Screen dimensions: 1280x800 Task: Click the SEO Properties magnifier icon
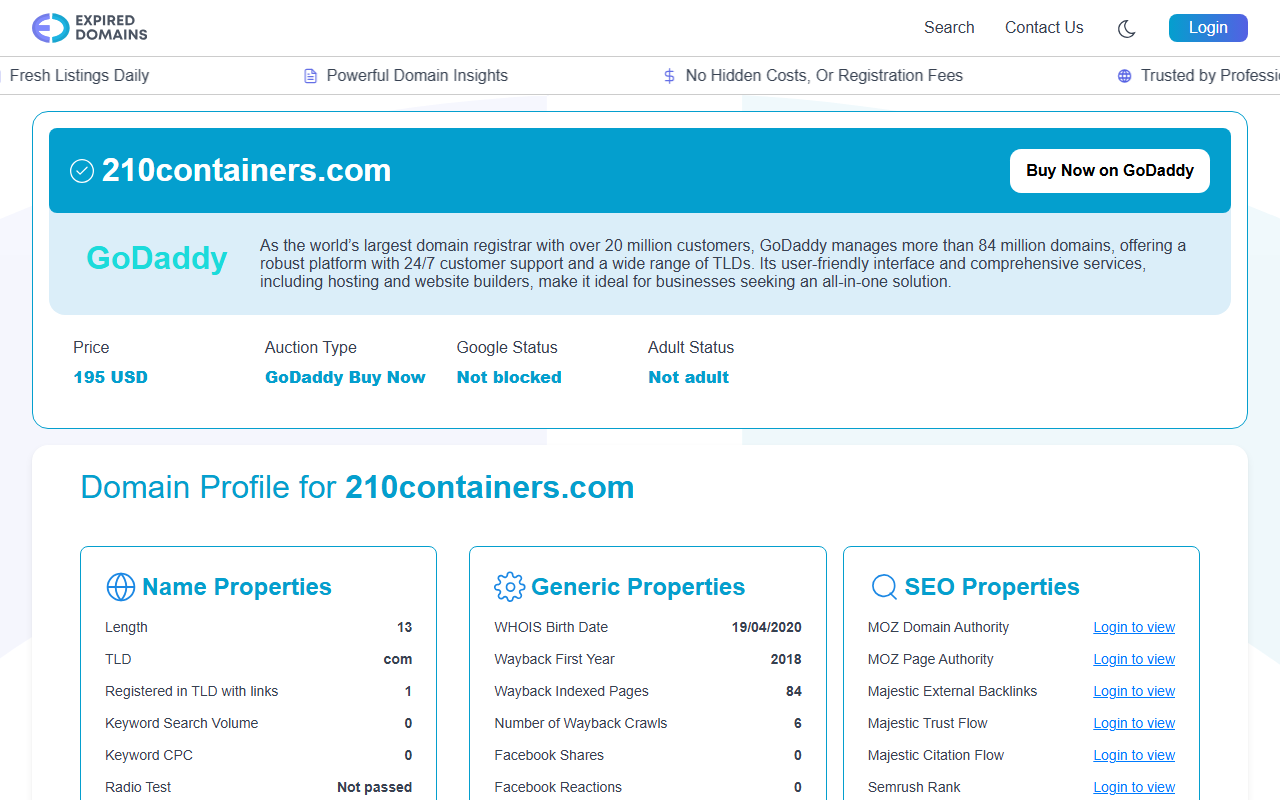[x=884, y=587]
